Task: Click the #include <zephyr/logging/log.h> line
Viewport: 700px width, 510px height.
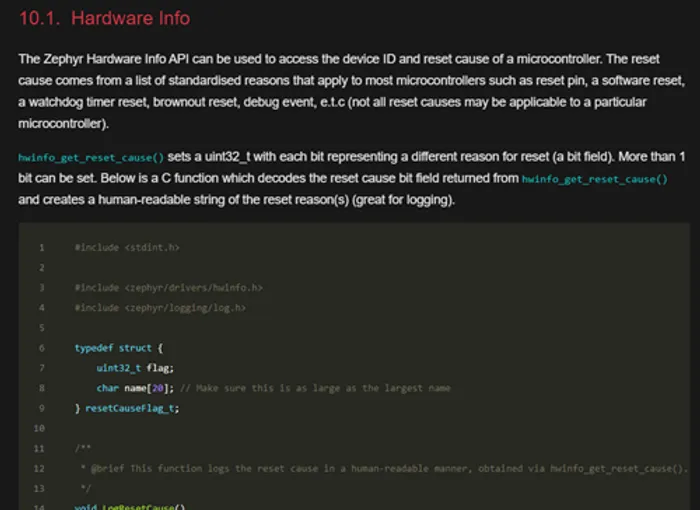Action: click(x=160, y=308)
